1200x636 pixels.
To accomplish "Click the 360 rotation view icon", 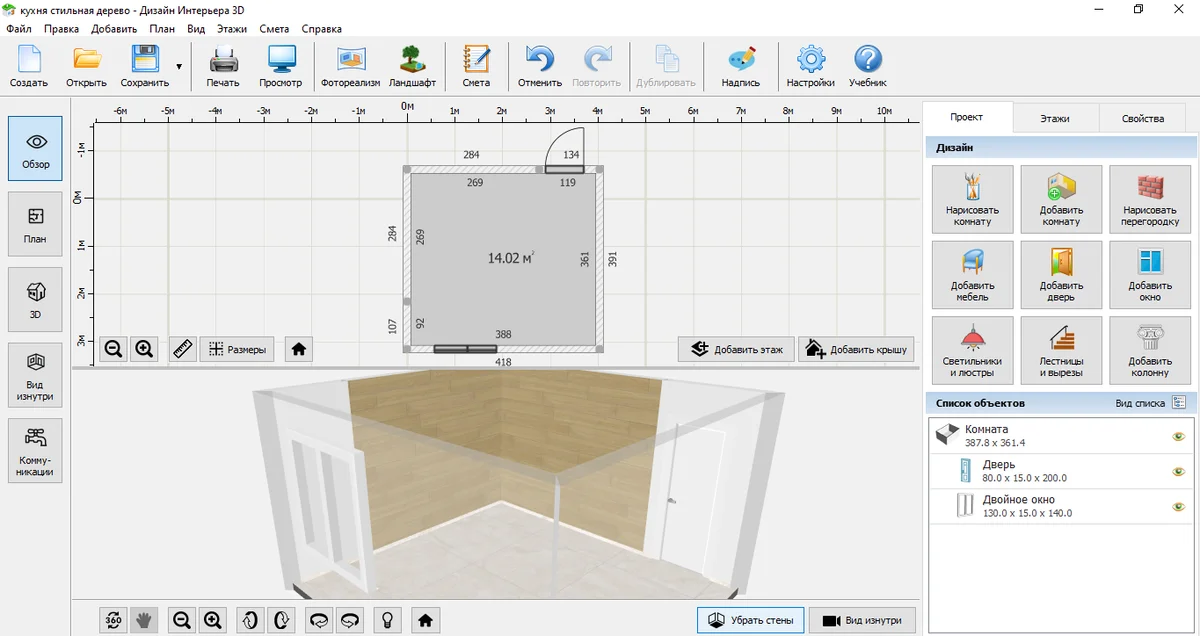I will pos(113,620).
